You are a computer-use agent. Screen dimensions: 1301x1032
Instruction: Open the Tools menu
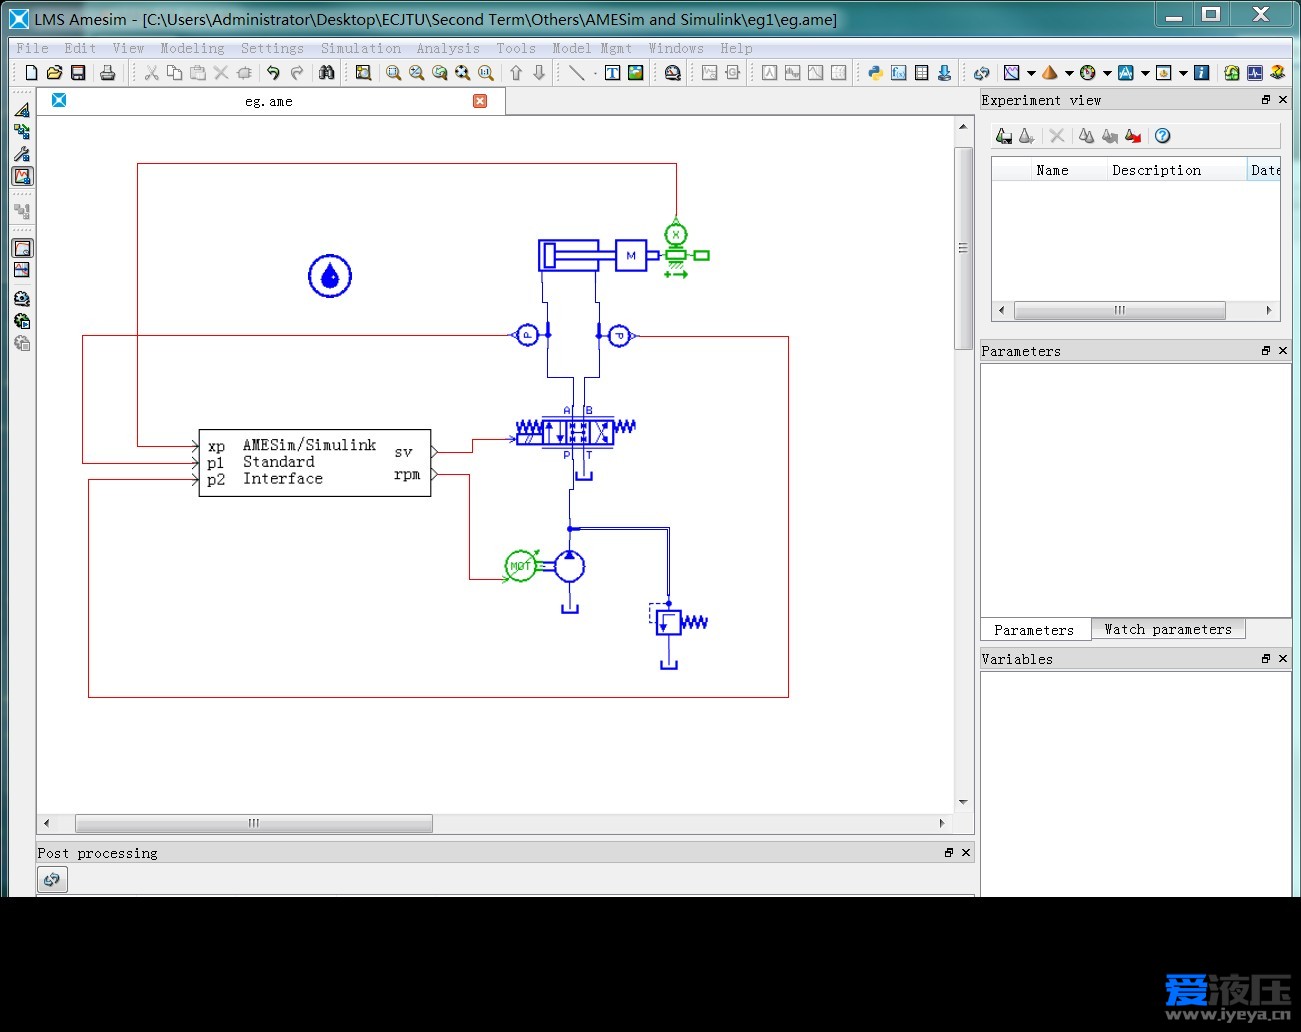516,48
